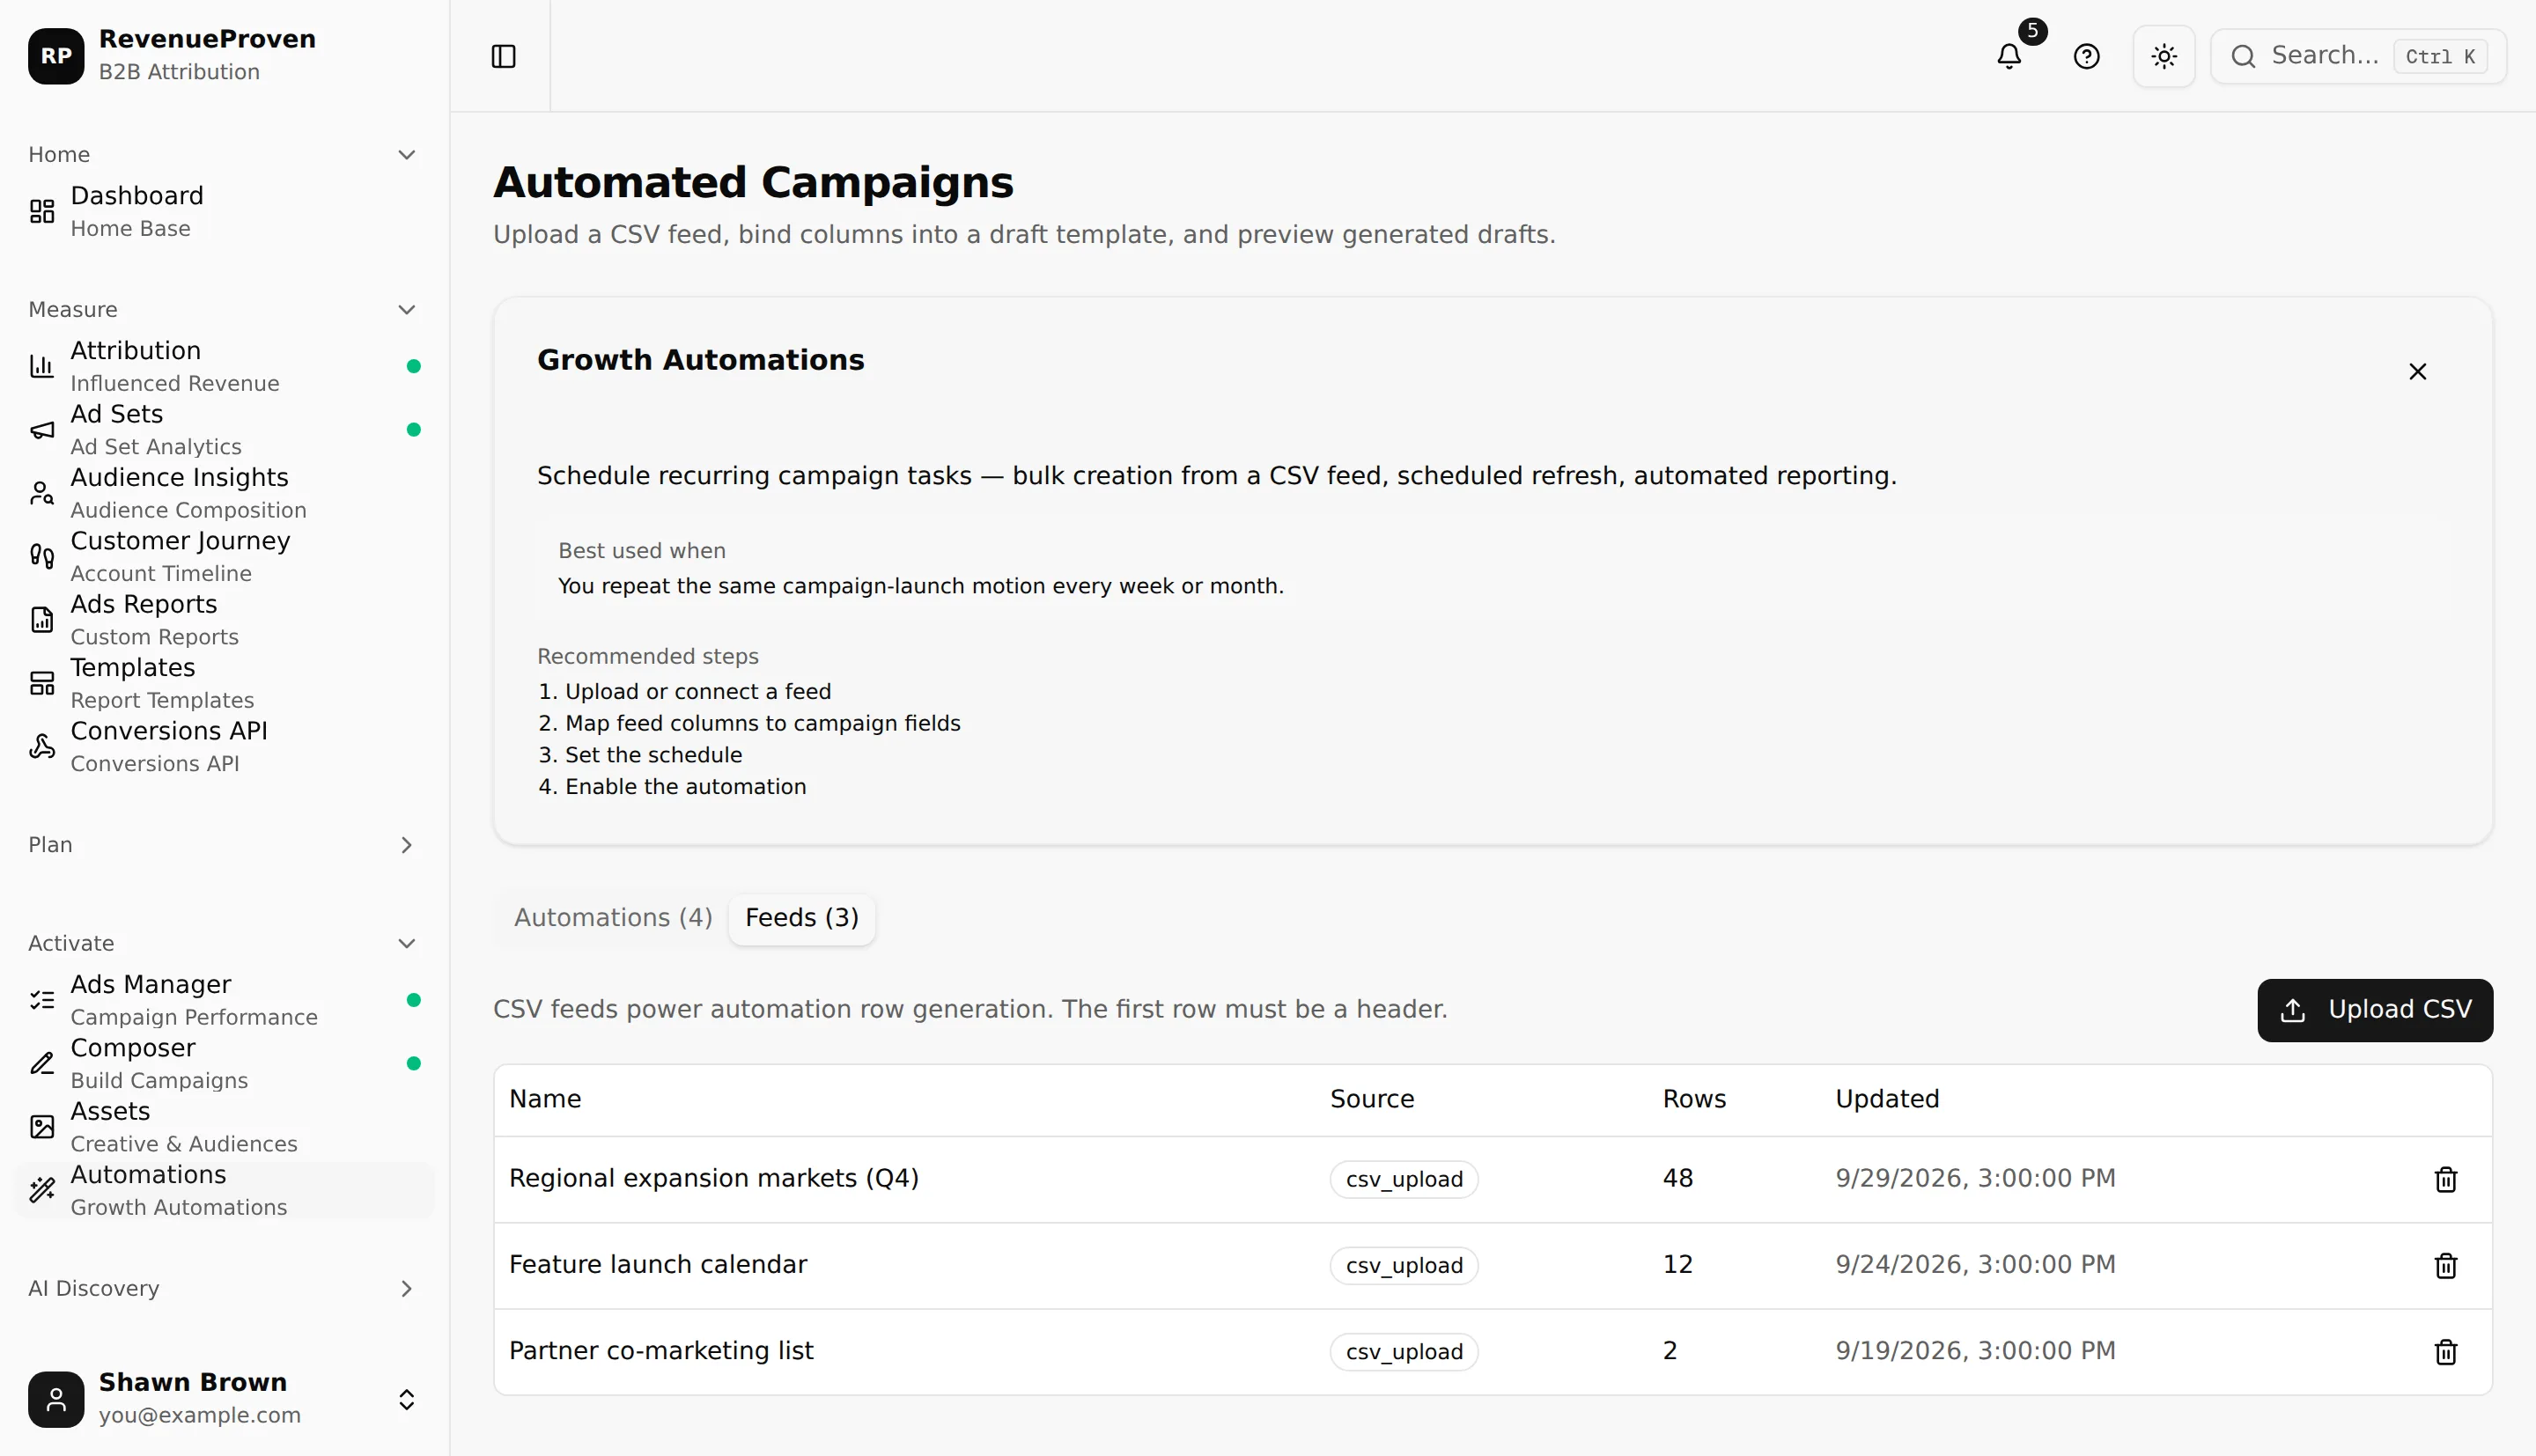Open Ads Manager campaign performance
Viewport: 2536px width, 1456px height.
click(224, 1000)
